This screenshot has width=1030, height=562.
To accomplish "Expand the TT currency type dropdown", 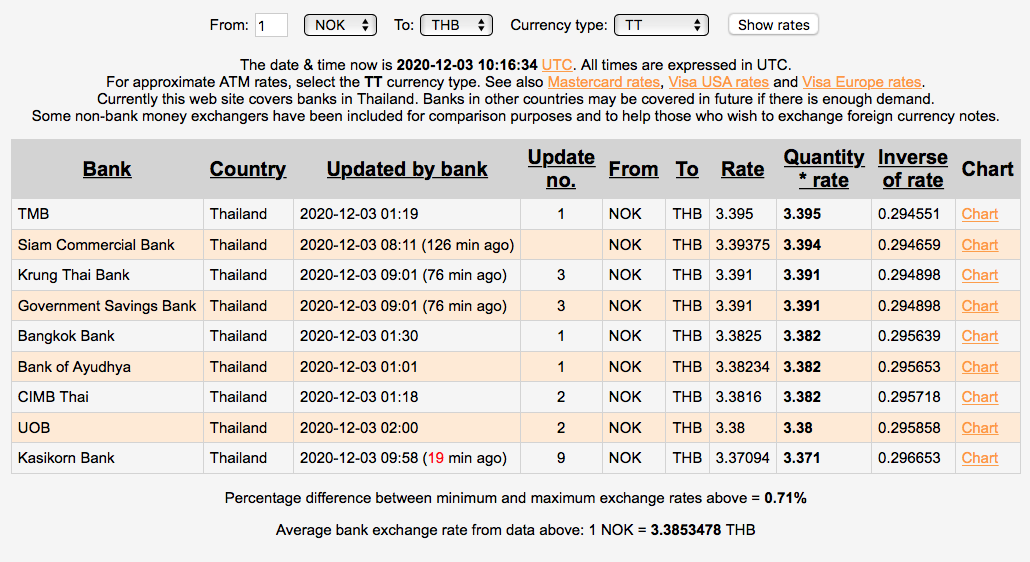I will pyautogui.click(x=661, y=25).
